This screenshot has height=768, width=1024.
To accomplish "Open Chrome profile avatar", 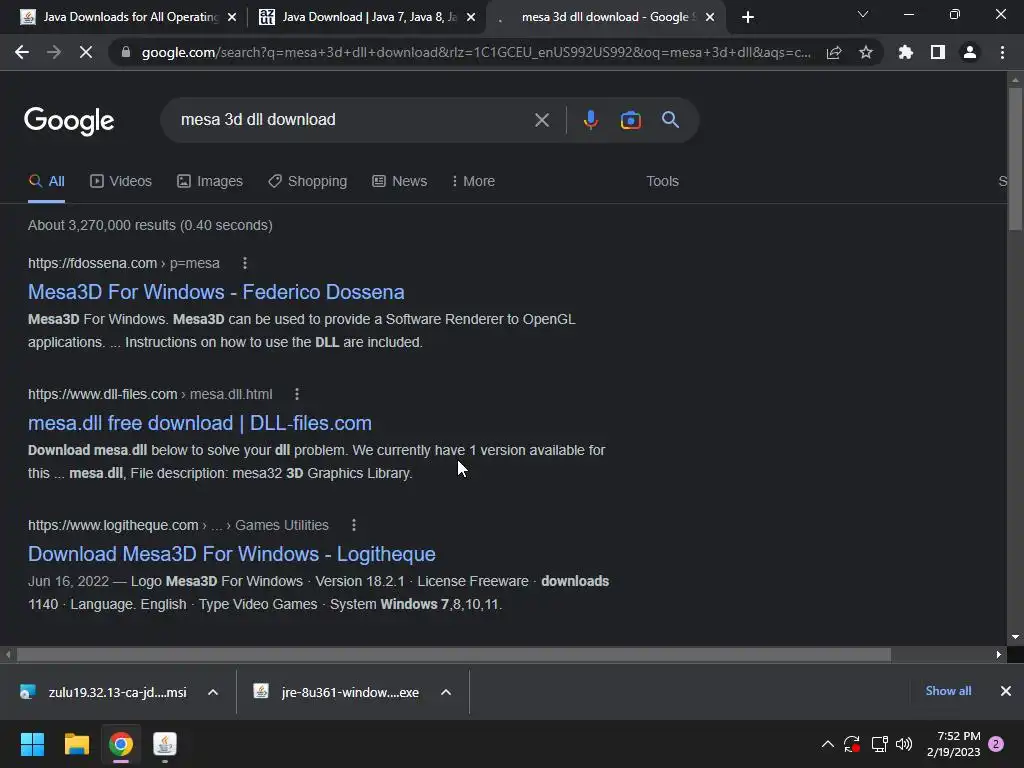I will pyautogui.click(x=970, y=52).
